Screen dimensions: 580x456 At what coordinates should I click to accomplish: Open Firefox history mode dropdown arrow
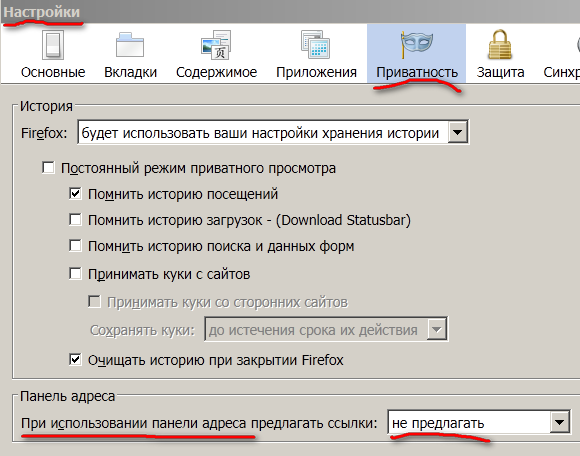click(x=458, y=132)
